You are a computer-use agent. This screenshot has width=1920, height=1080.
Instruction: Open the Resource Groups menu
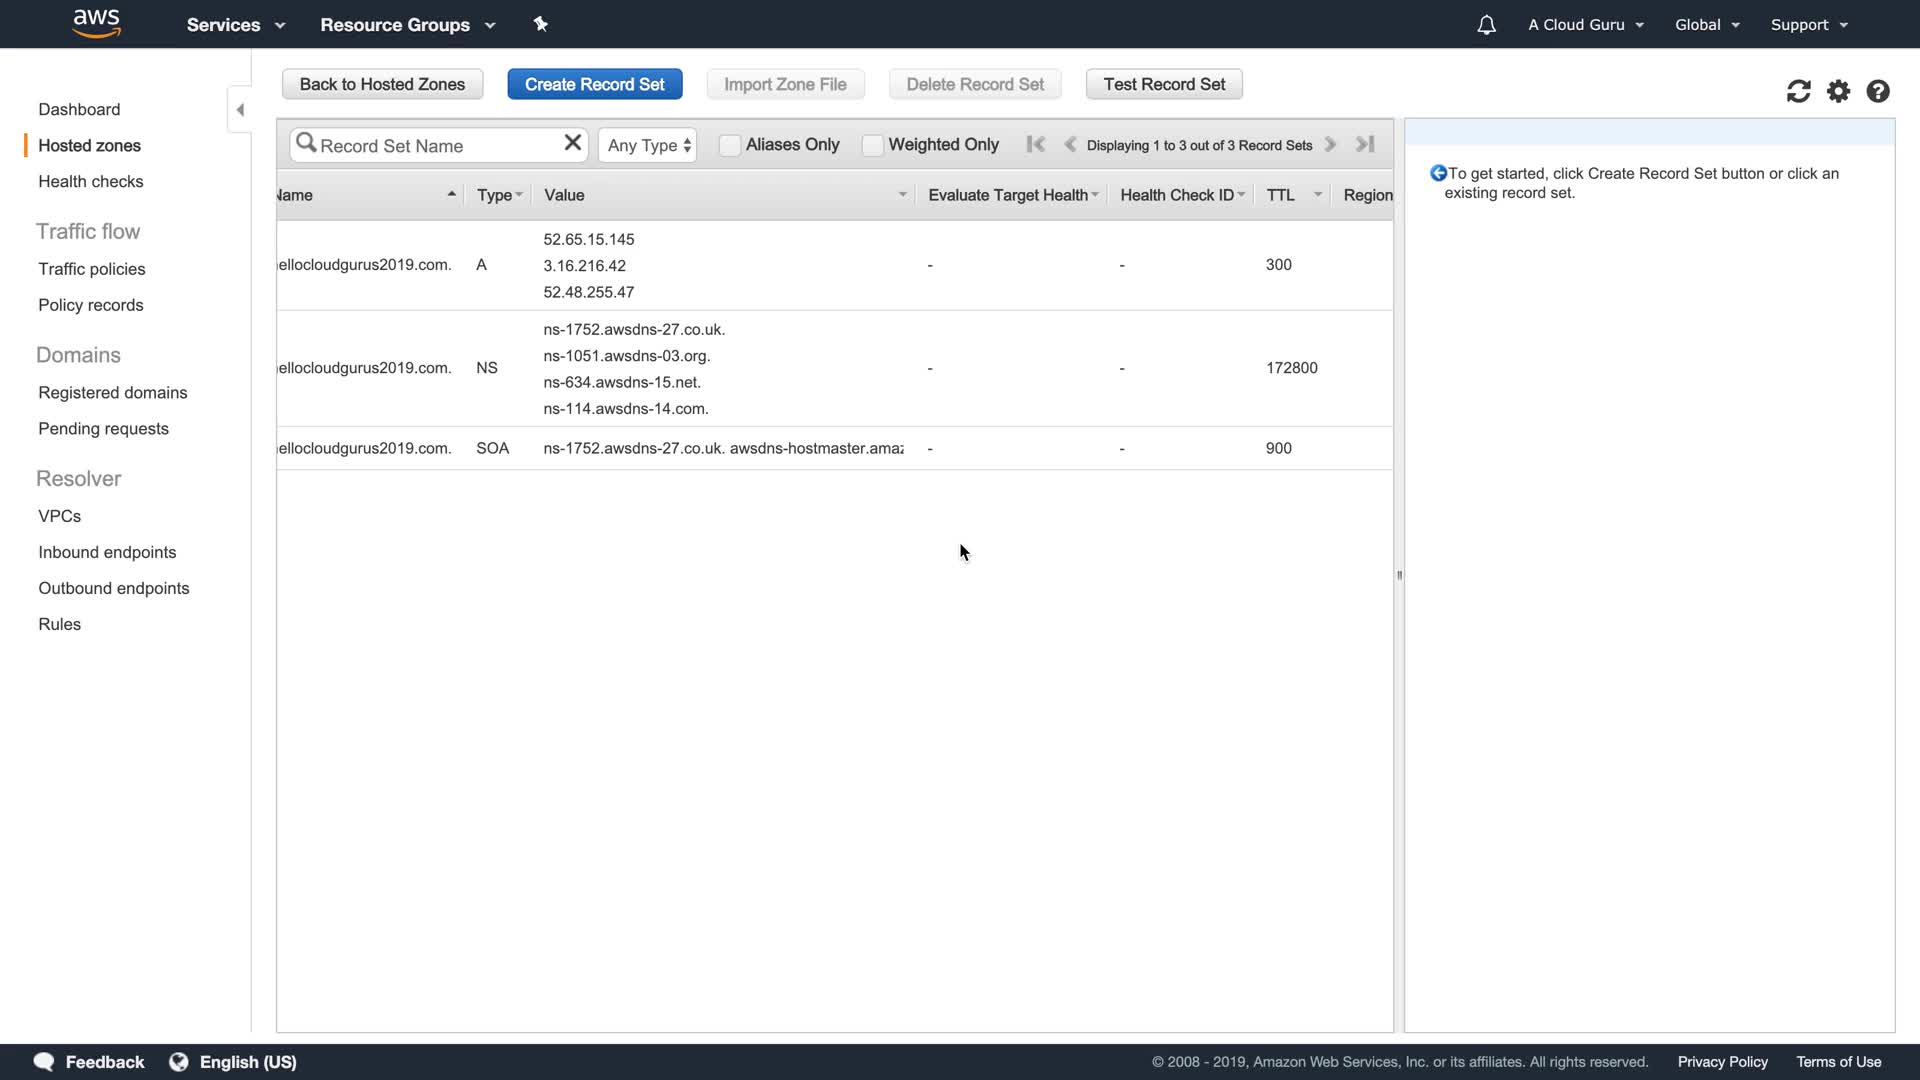point(407,25)
